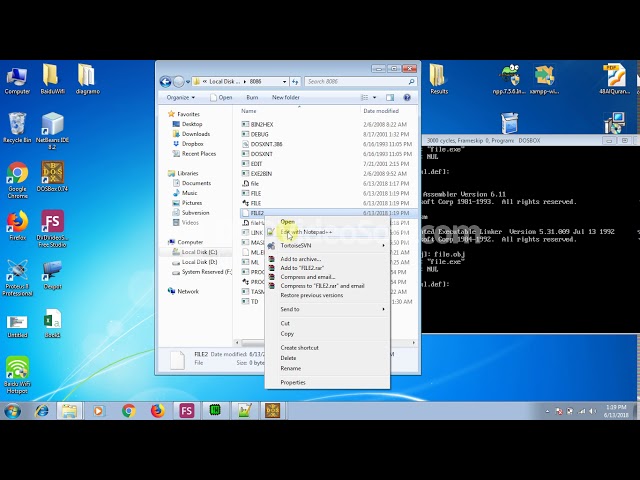This screenshot has width=640, height=480.
Task: Select the DOSXNT.386 file row
Action: (327, 144)
